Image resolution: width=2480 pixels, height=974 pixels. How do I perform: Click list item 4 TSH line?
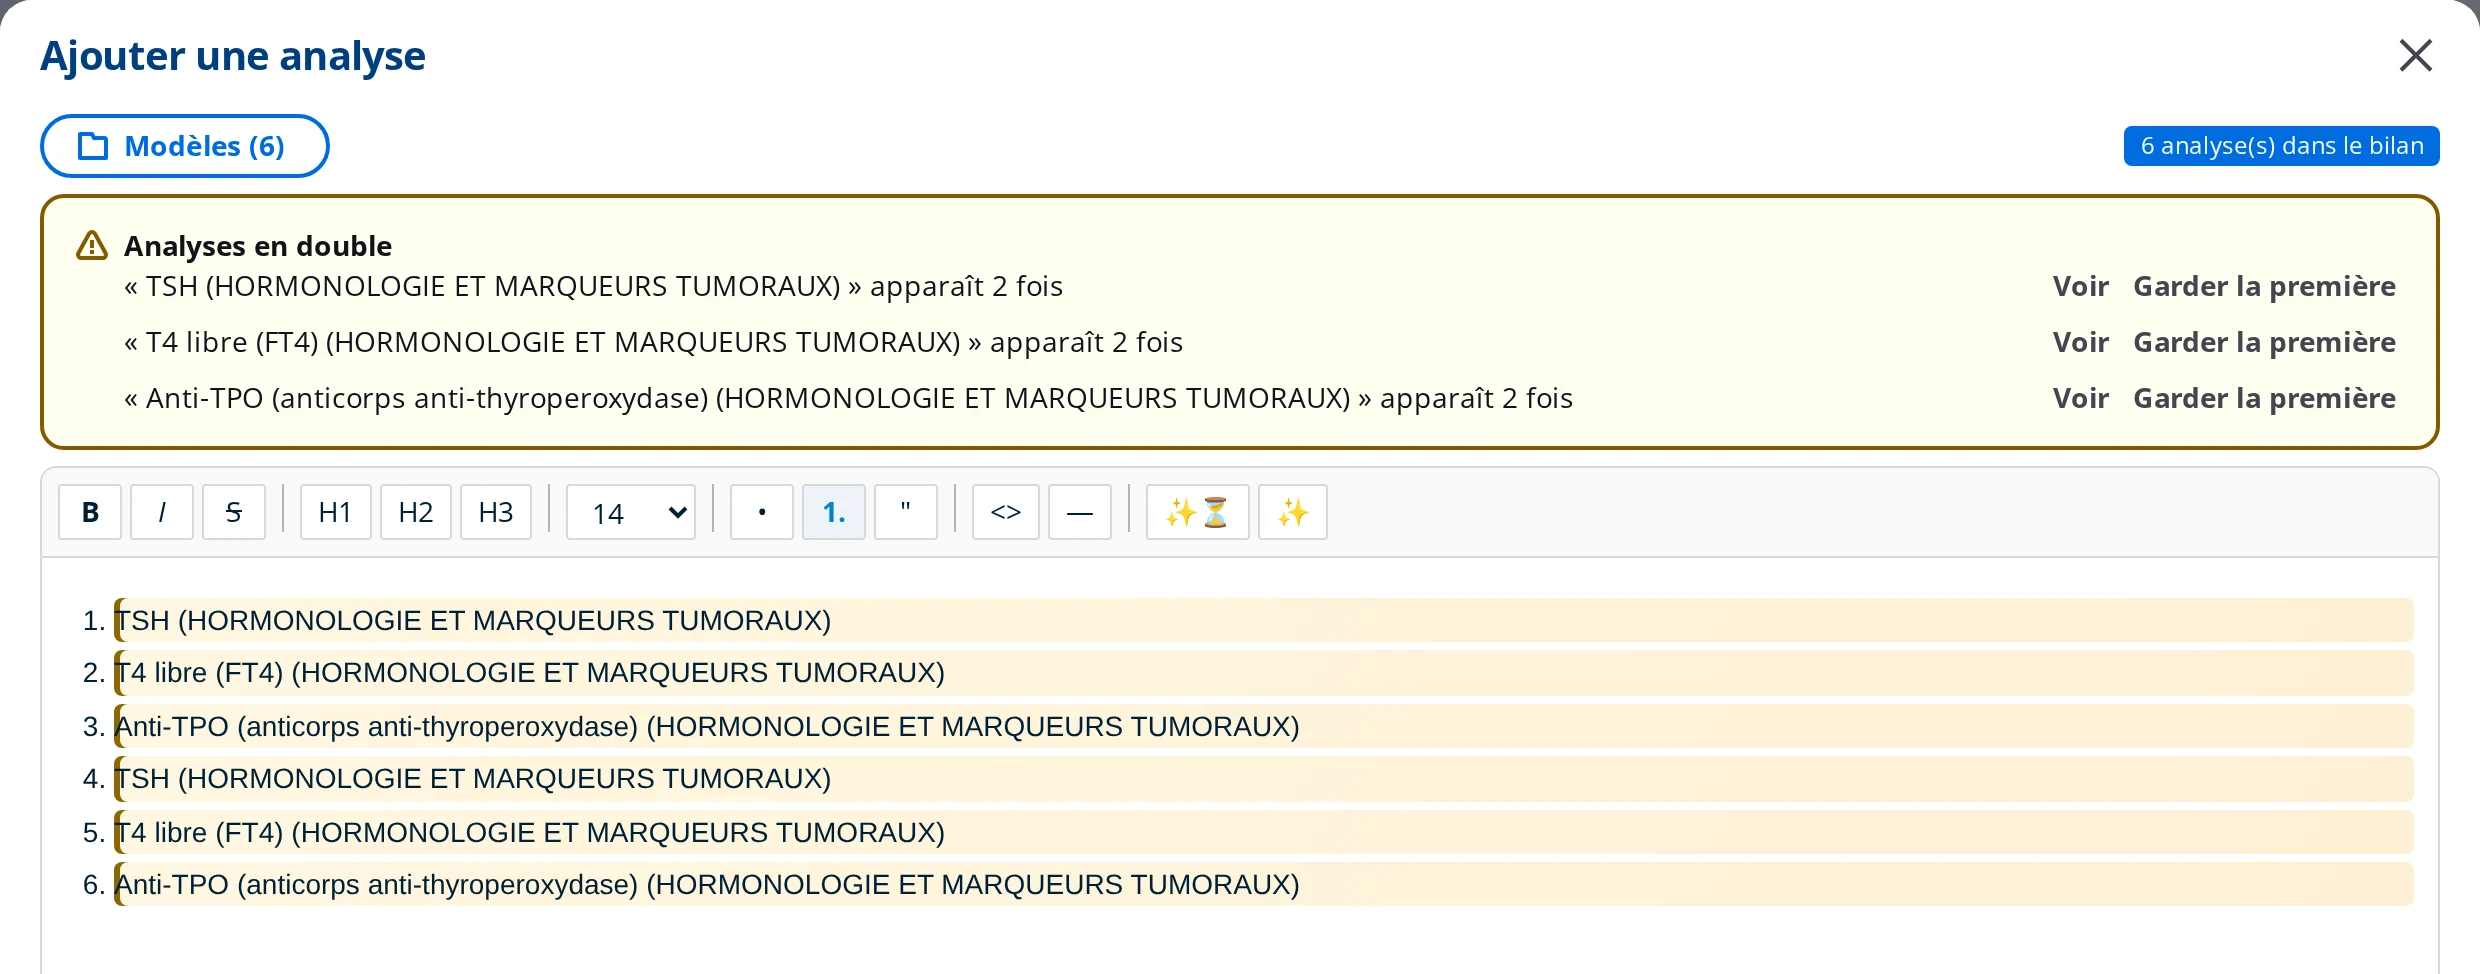[1264, 779]
